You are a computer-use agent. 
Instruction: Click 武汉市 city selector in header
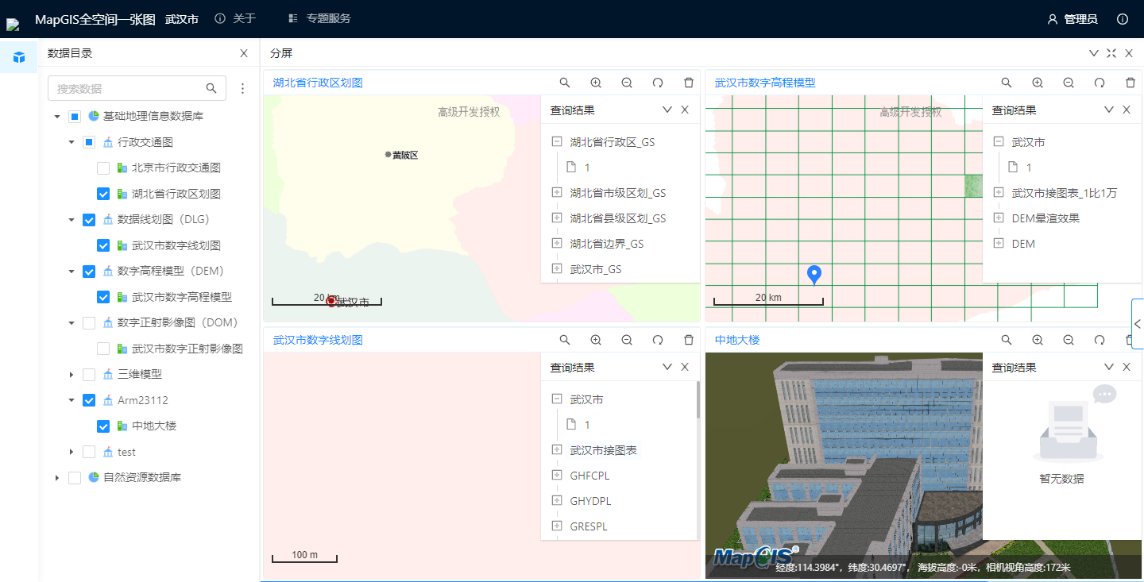(182, 20)
